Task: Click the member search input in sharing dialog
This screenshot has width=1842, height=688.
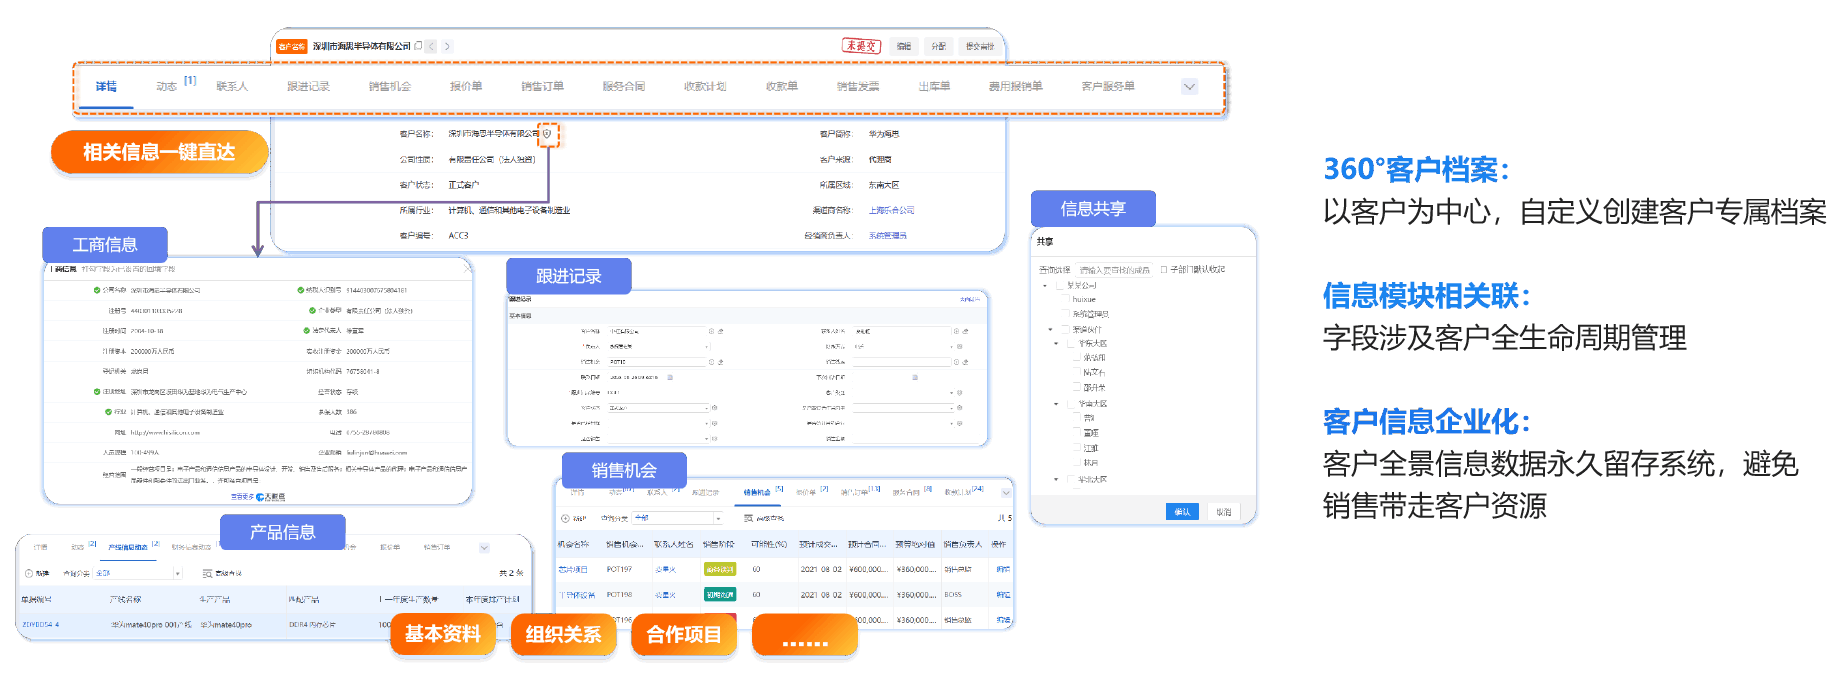Action: [1115, 270]
